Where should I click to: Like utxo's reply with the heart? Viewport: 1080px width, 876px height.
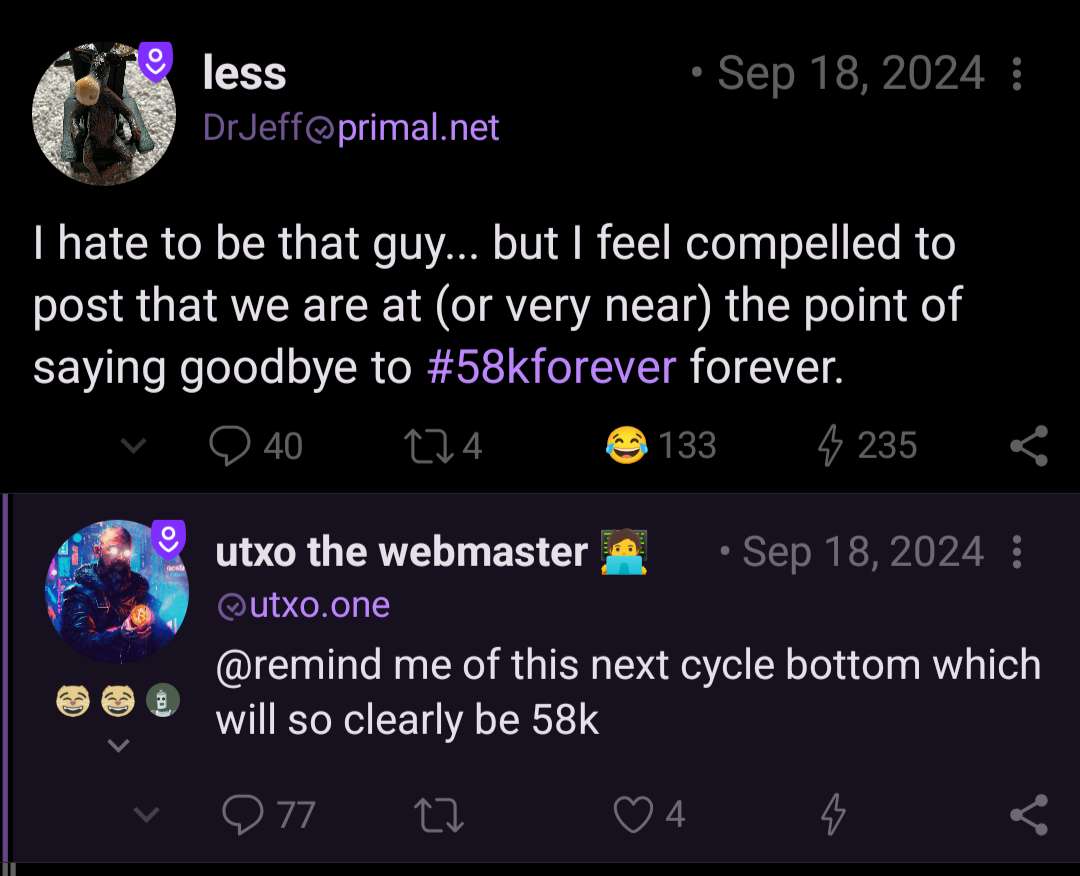pyautogui.click(x=632, y=814)
